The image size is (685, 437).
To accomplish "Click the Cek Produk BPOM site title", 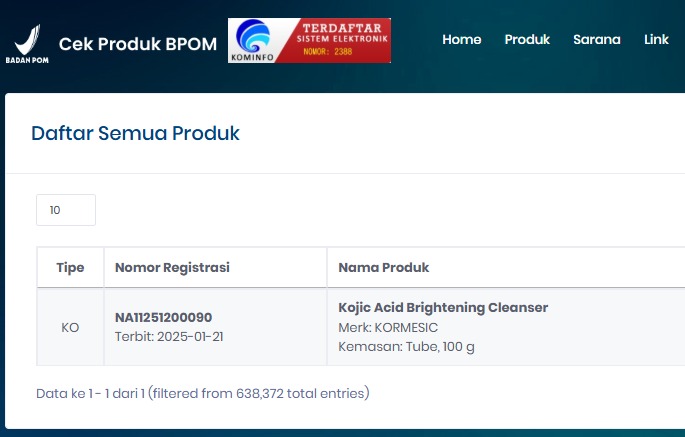I will [138, 44].
